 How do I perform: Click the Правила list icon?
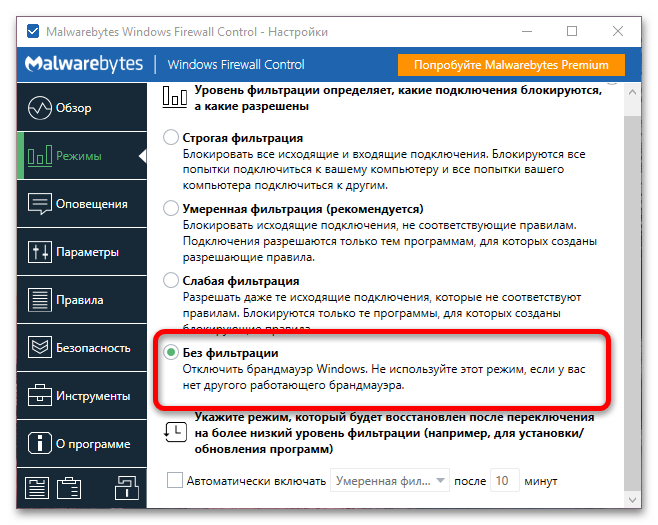[40, 300]
